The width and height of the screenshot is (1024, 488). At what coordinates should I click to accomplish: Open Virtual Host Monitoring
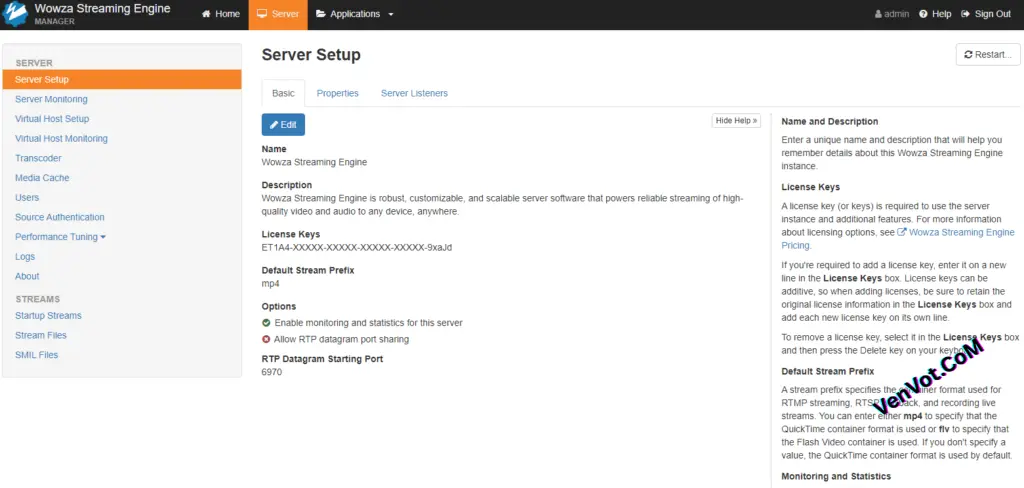(61, 138)
